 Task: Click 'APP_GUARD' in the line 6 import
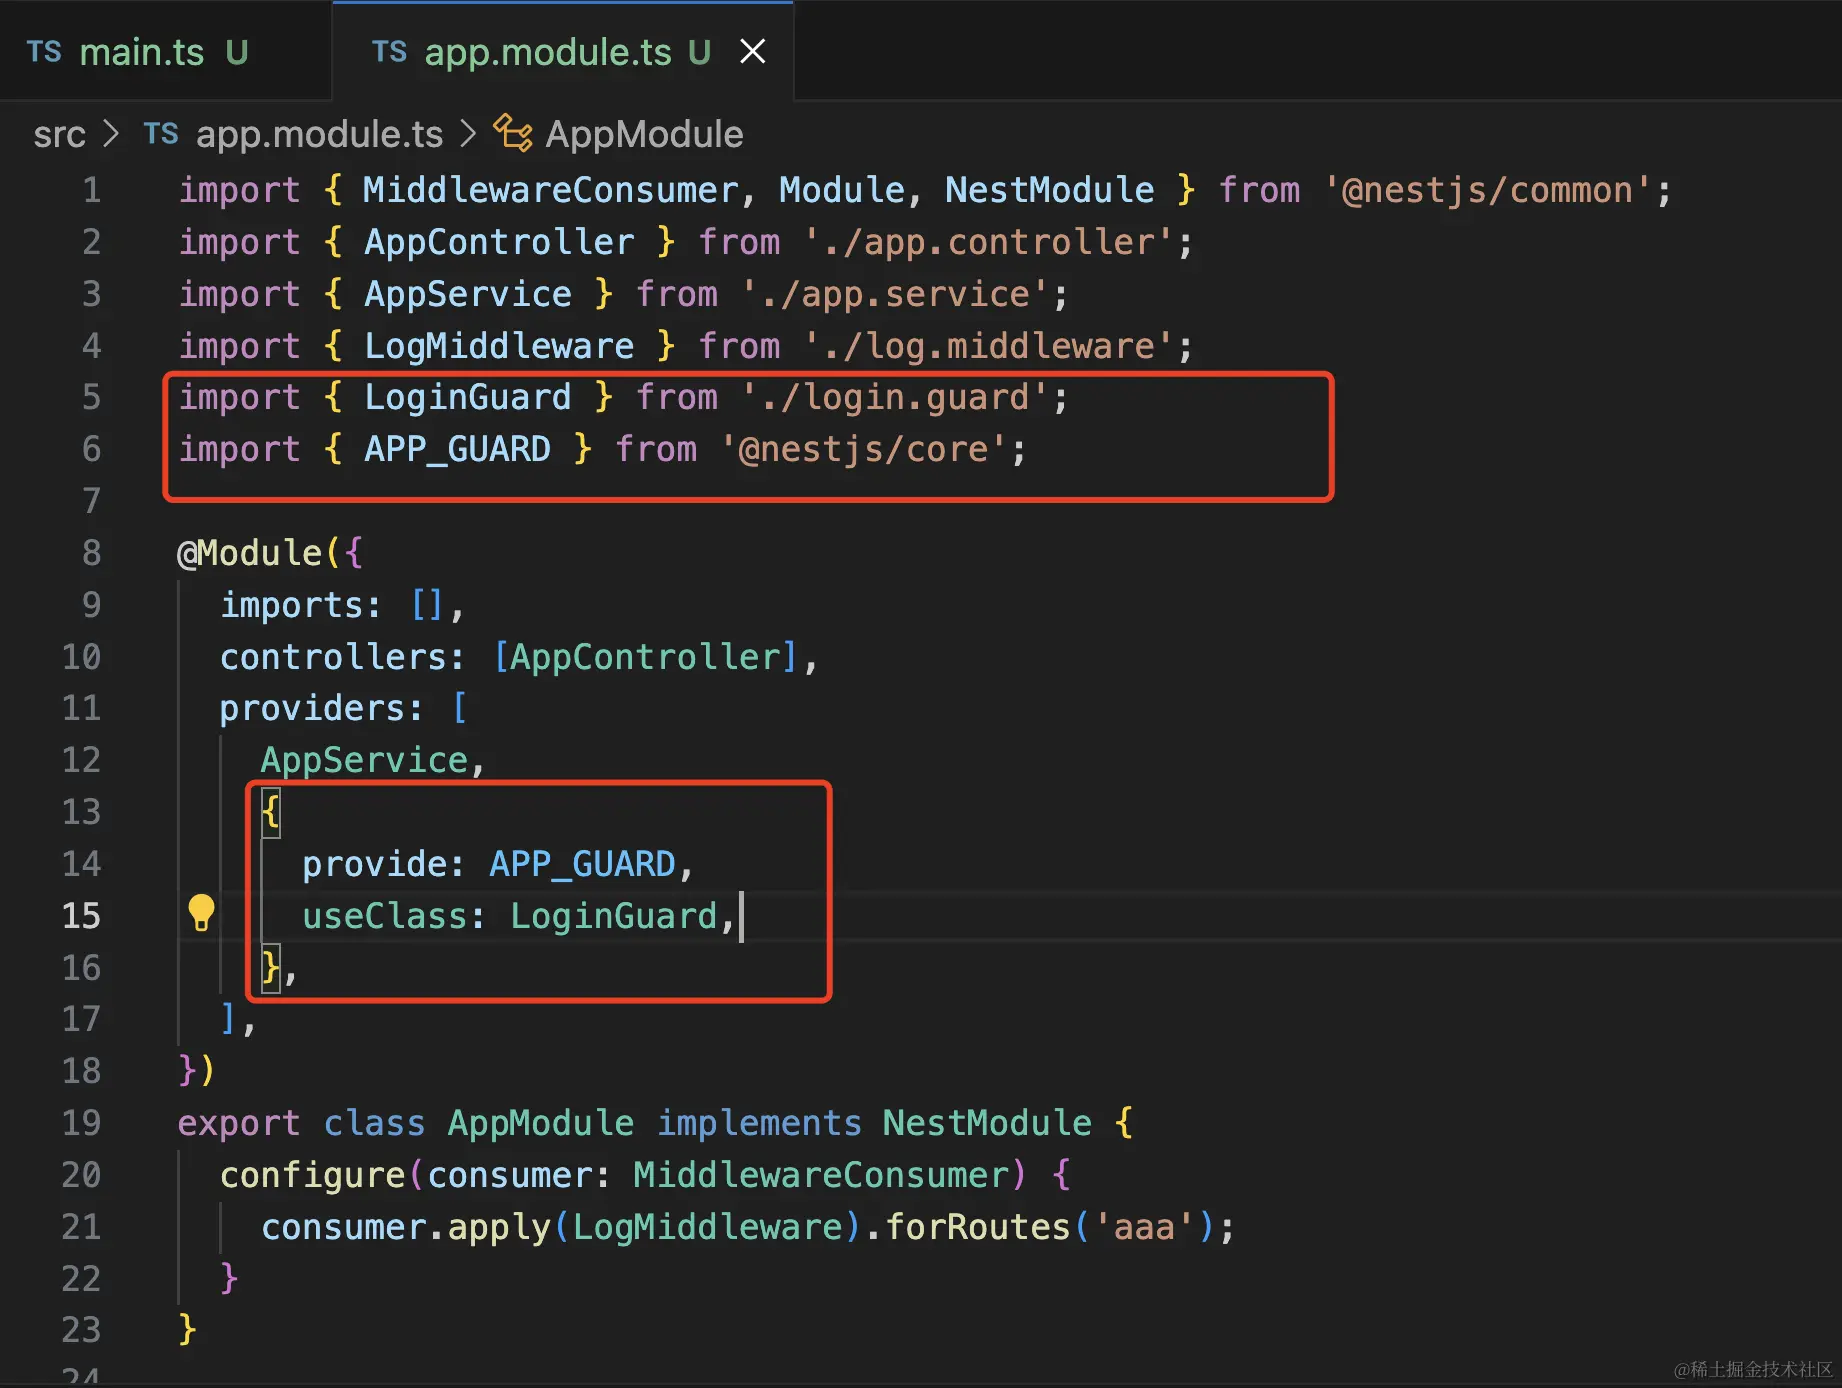coord(457,449)
